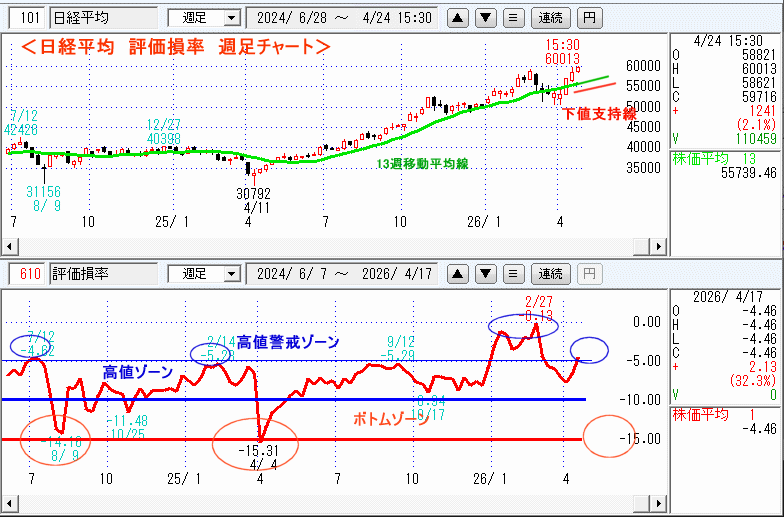Click the (32.3%) change percentage
This screenshot has width=784, height=517.
tap(752, 381)
